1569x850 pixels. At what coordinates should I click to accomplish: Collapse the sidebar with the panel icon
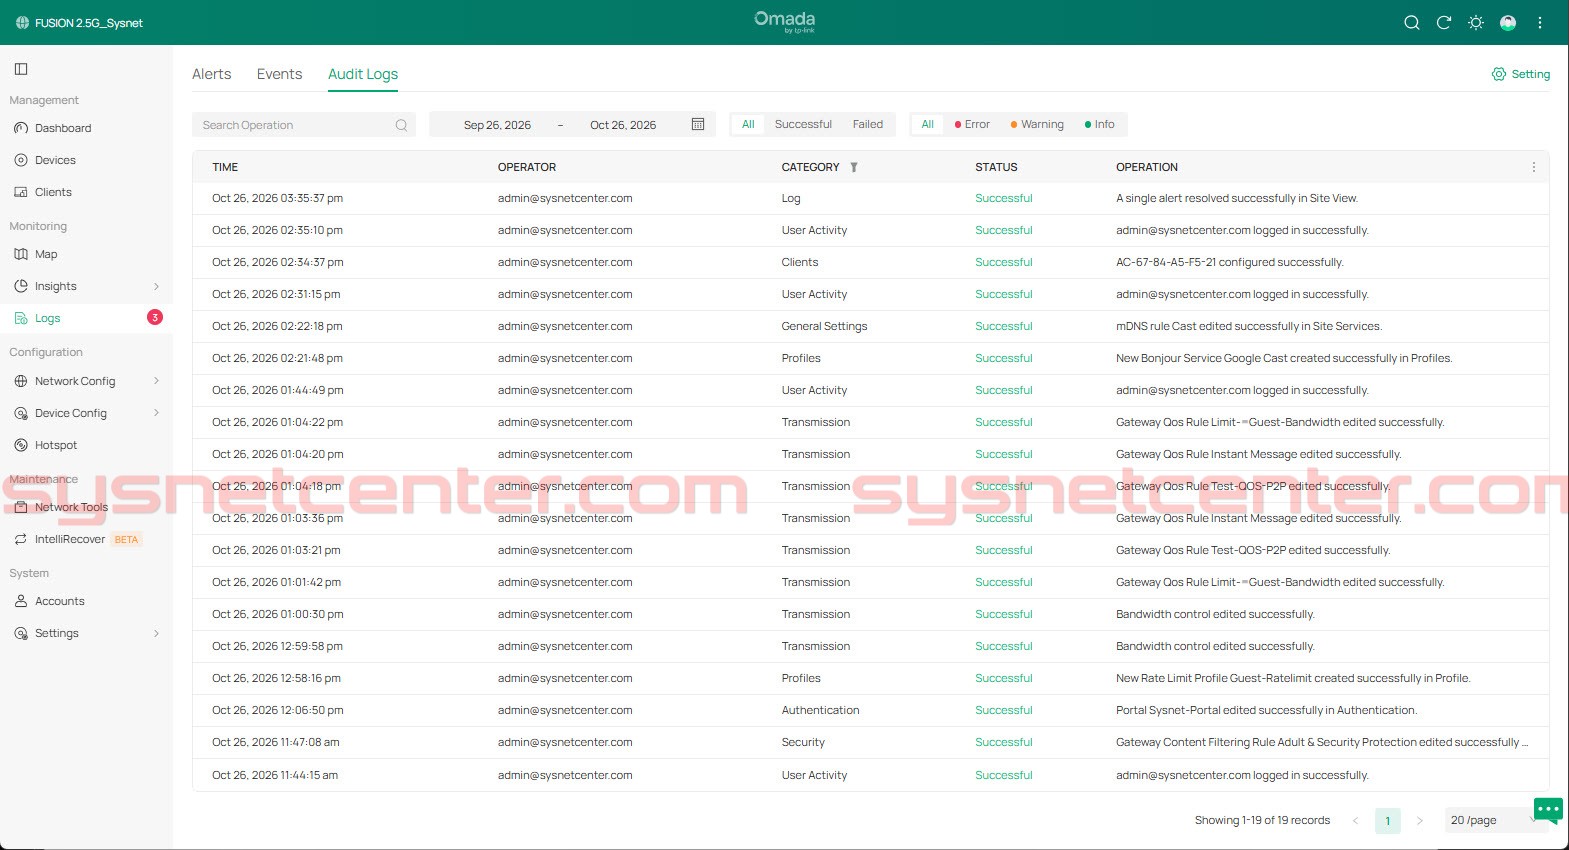pyautogui.click(x=21, y=69)
